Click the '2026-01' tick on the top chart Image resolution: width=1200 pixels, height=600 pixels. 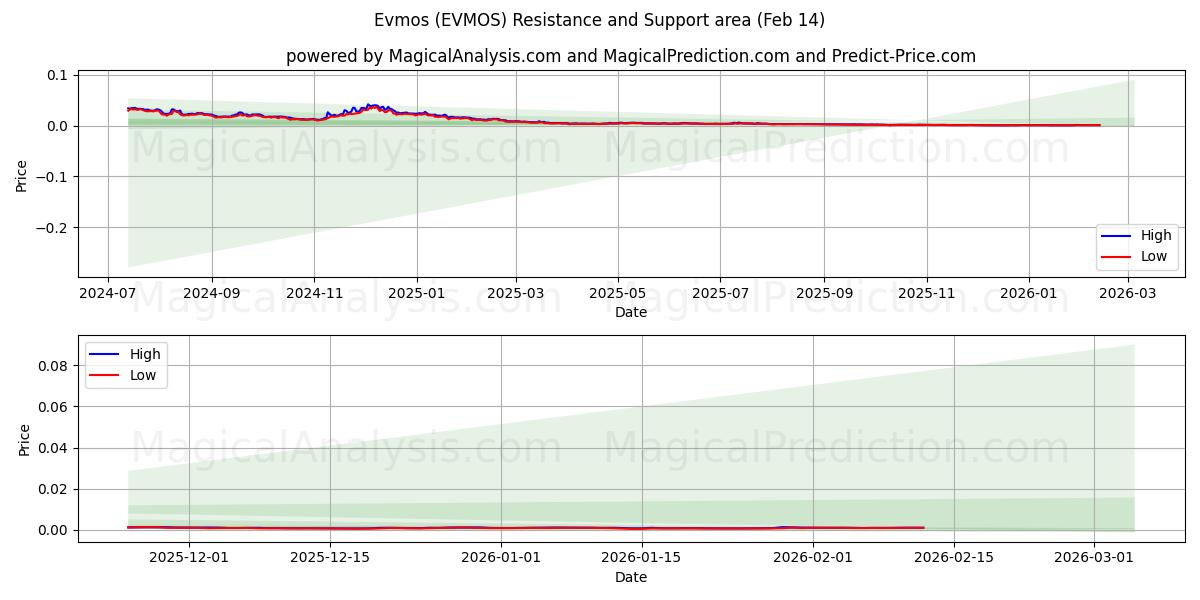pos(1029,294)
